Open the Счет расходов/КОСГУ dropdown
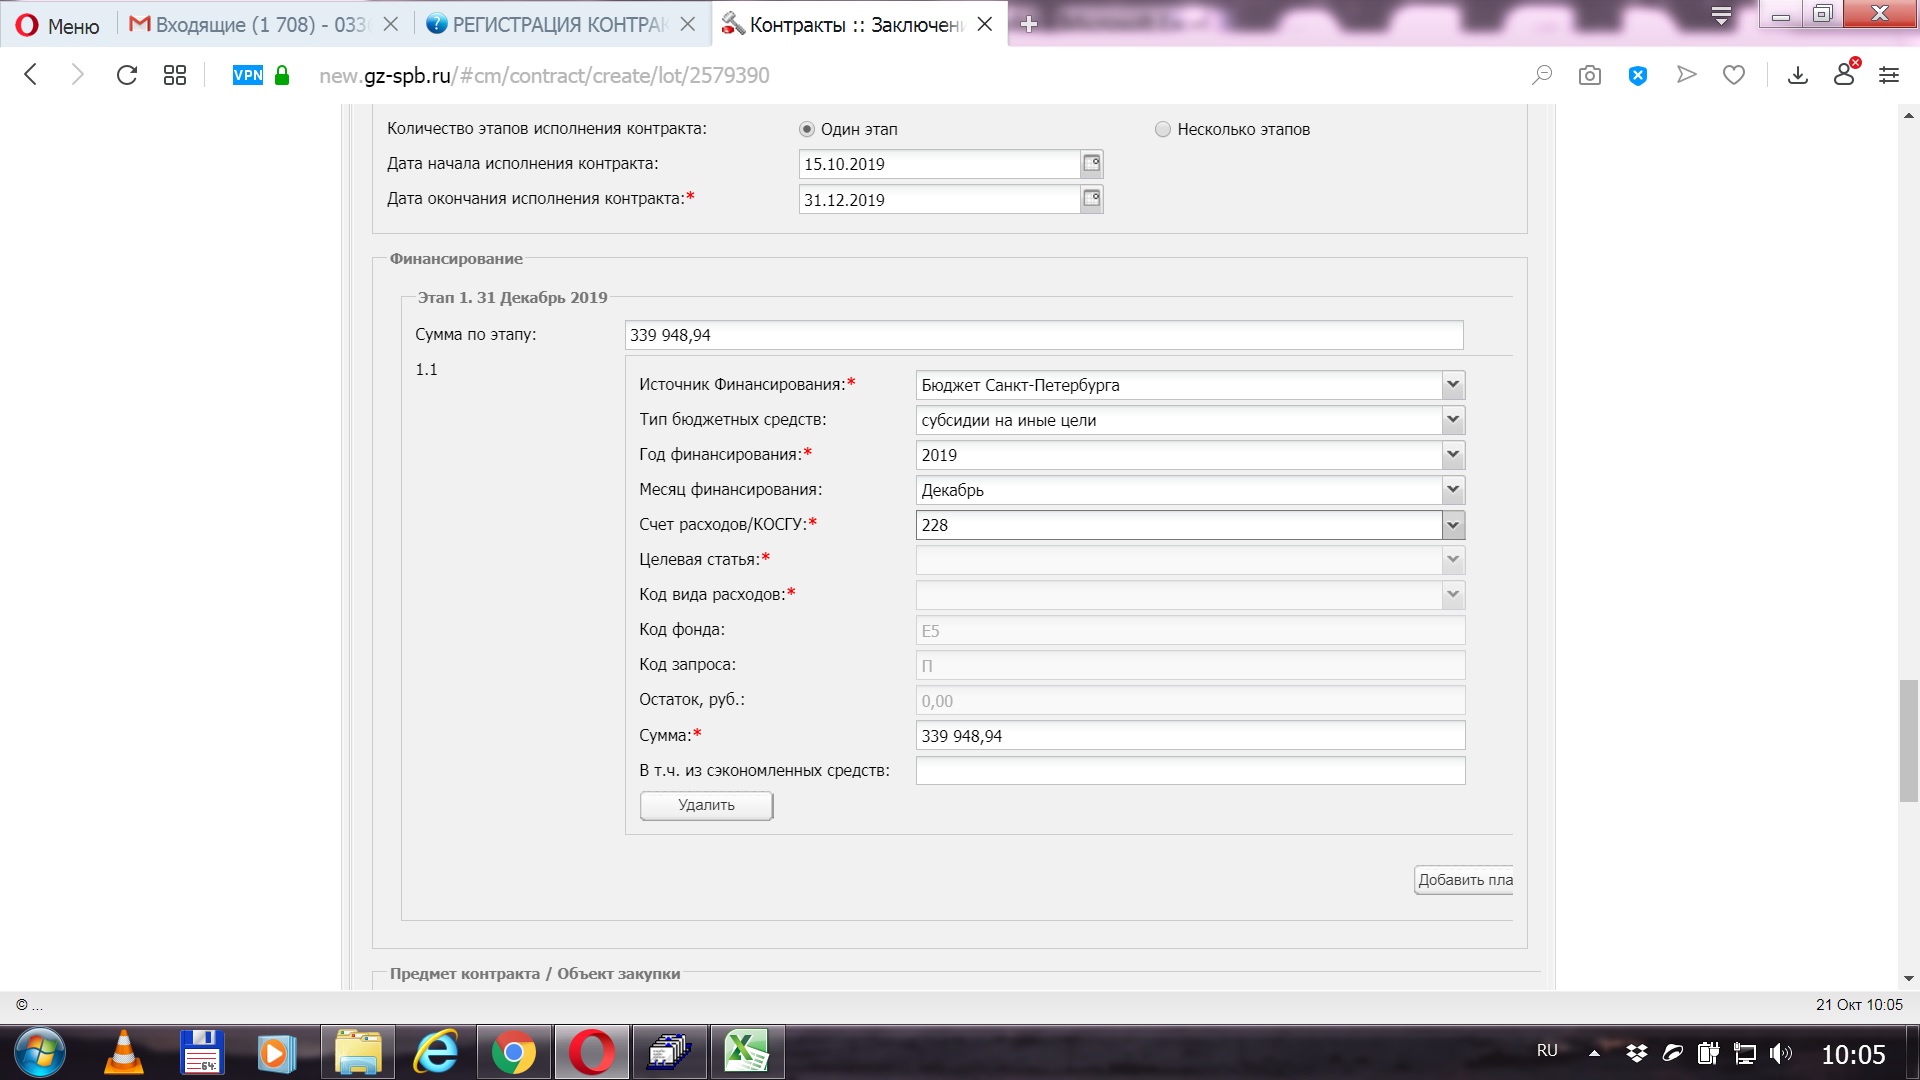1920x1080 pixels. [1453, 525]
